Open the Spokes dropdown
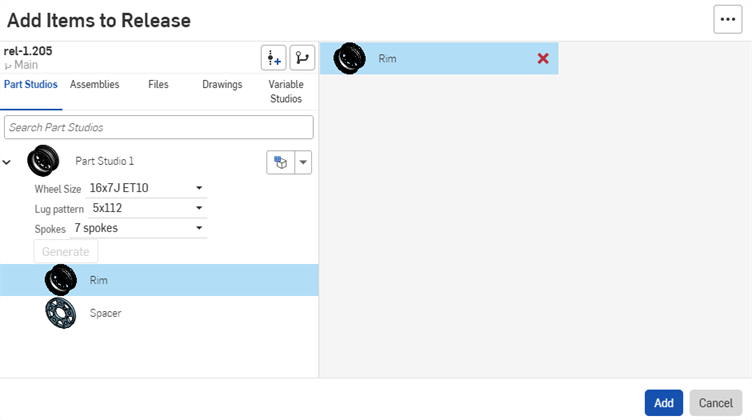The image size is (752, 420). point(140,228)
